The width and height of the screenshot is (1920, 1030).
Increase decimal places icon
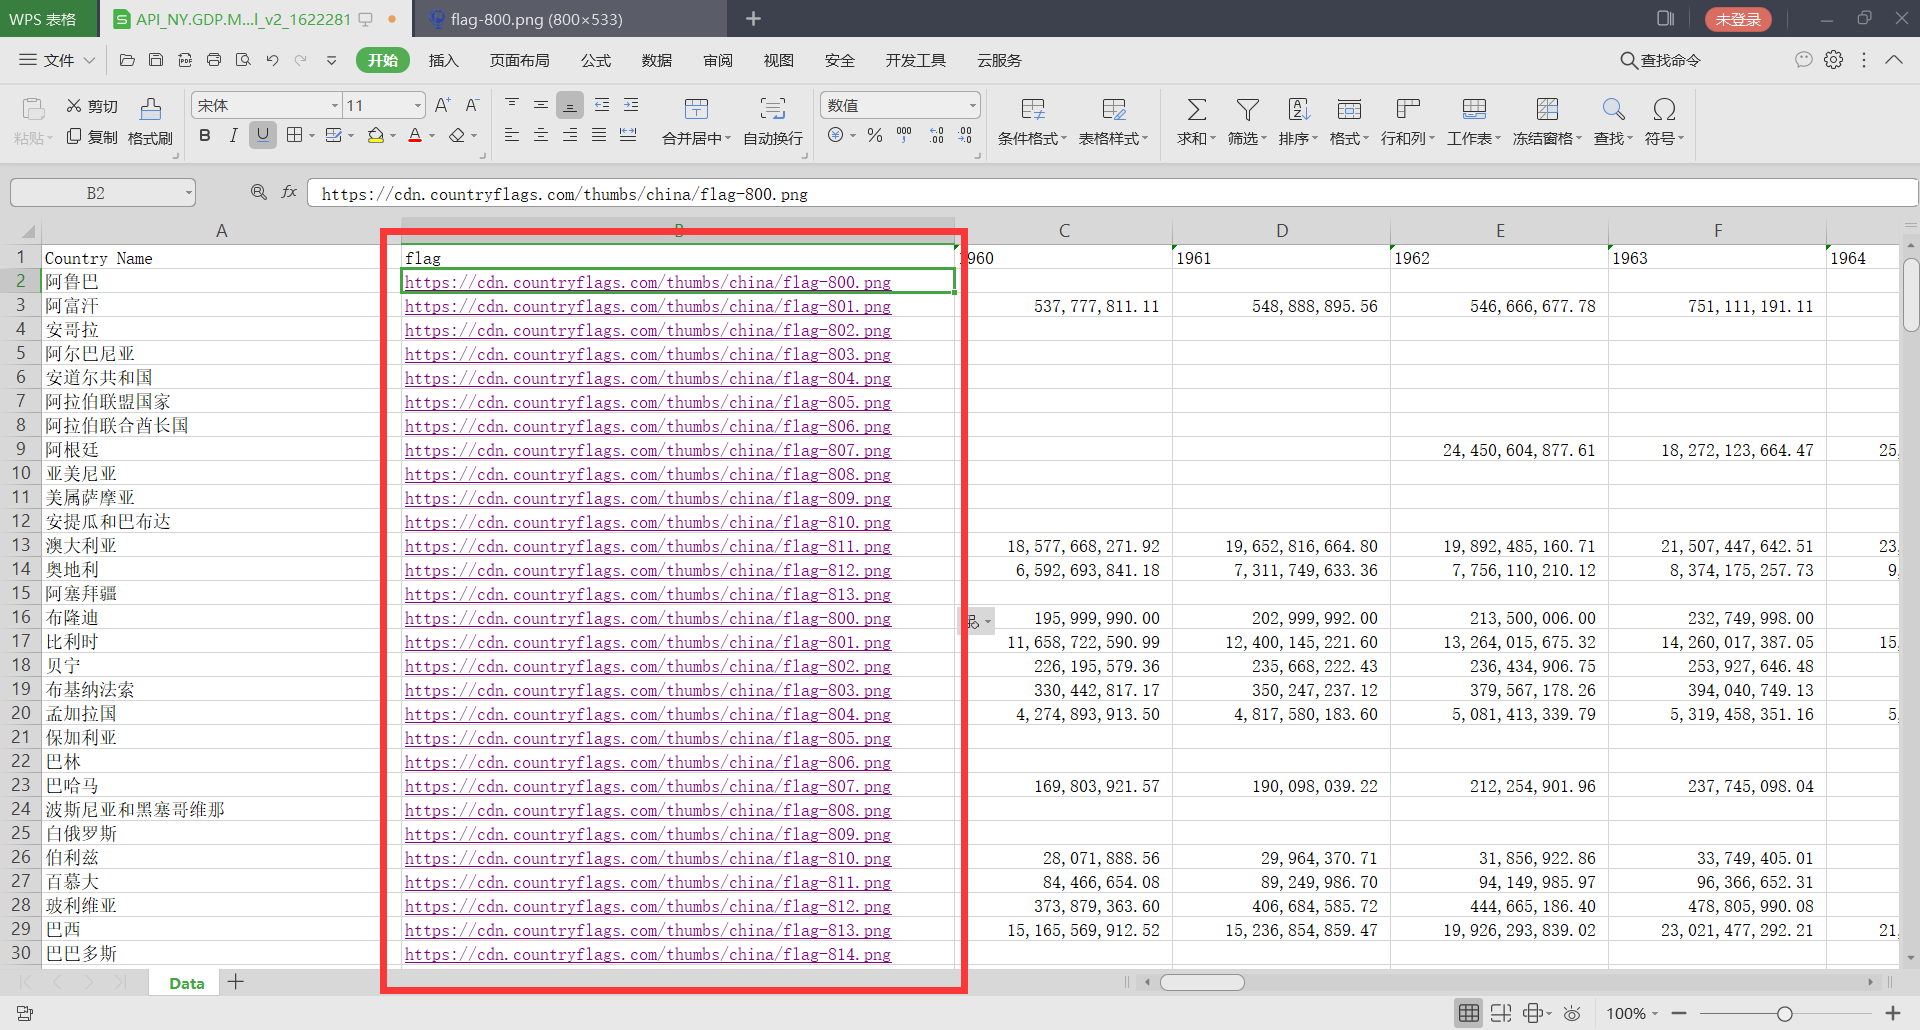click(937, 135)
